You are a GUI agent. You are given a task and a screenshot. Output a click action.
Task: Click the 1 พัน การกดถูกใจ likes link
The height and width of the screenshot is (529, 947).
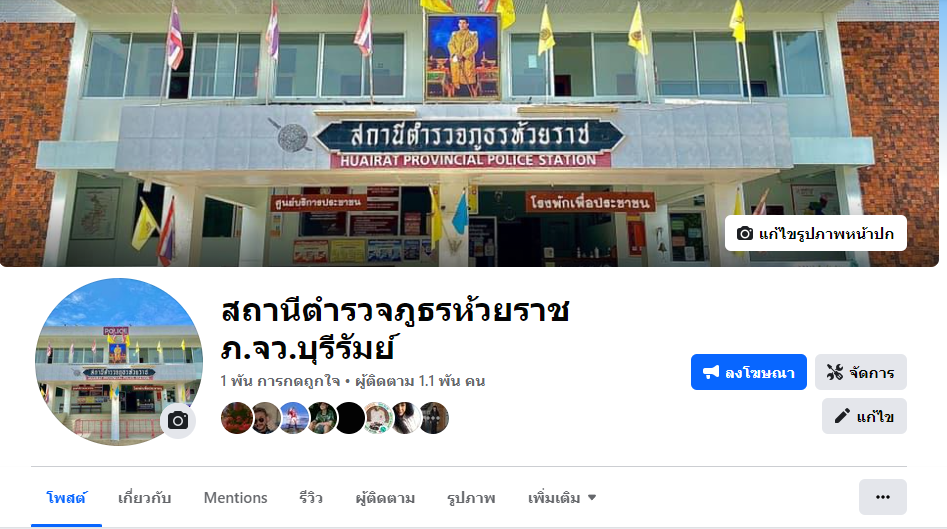280,381
